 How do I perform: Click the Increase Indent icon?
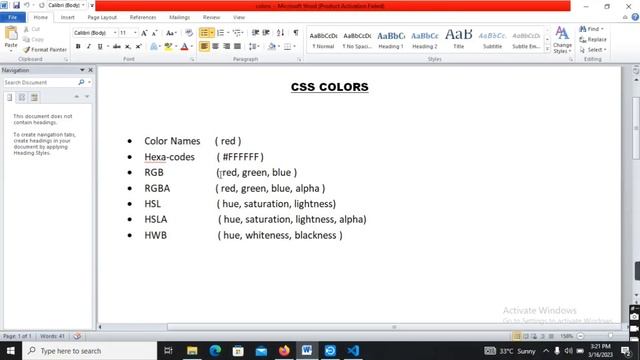click(x=266, y=33)
